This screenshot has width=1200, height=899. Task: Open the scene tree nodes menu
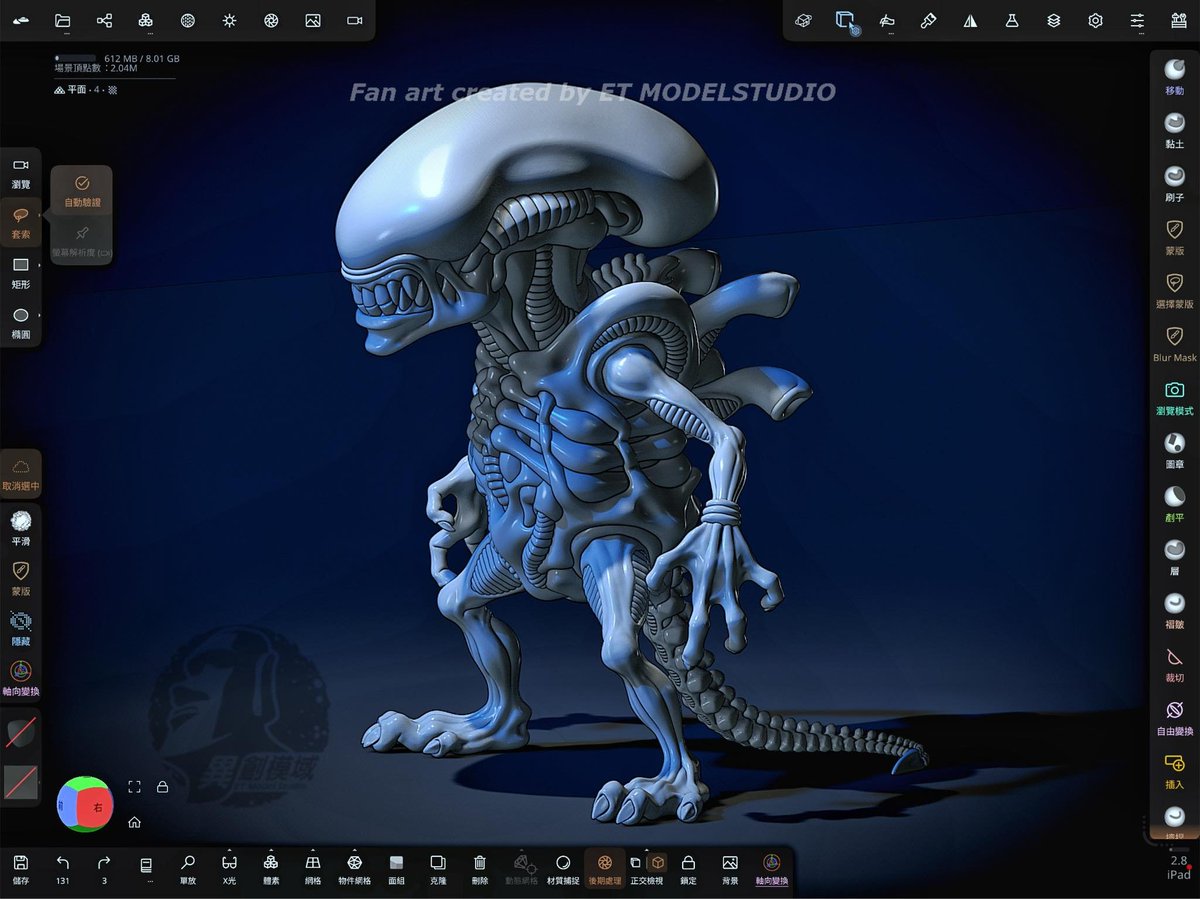(x=104, y=20)
